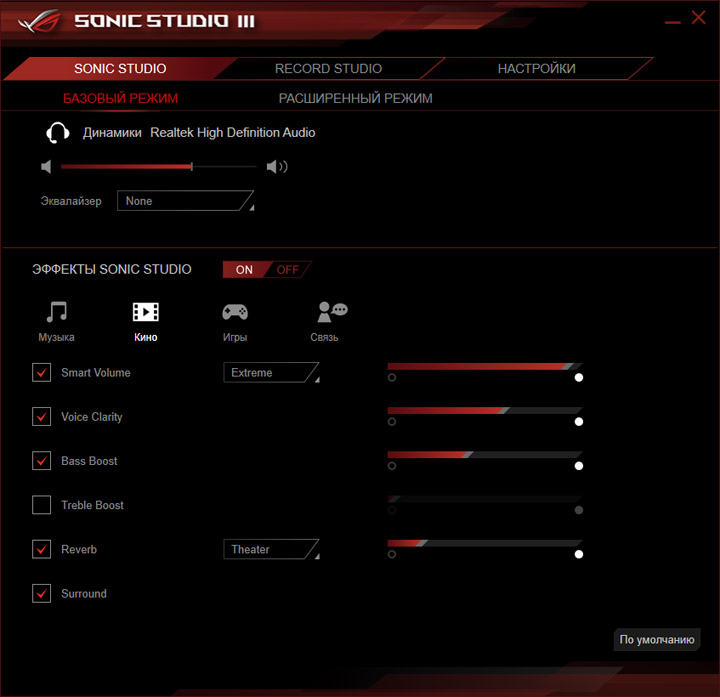Disable the Smart Volume checkbox
The width and height of the screenshot is (720, 697).
(x=41, y=372)
